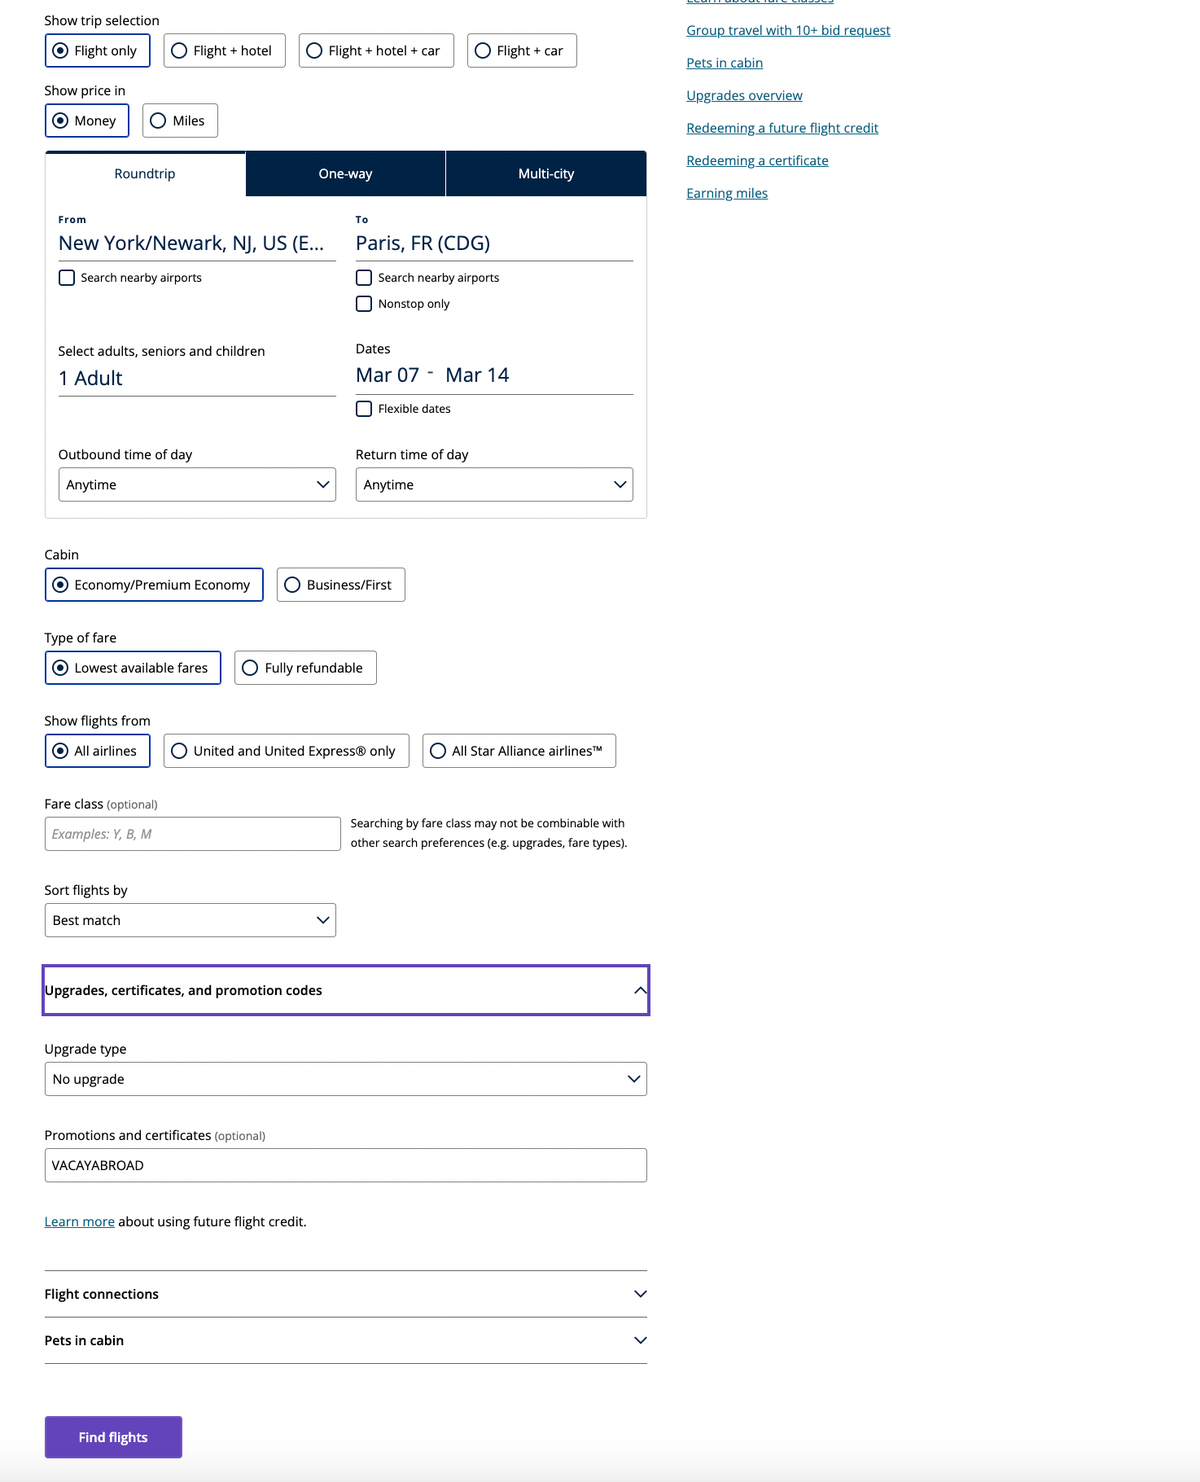Select All Star Alliance airlines
The height and width of the screenshot is (1482, 1200).
[x=518, y=750]
